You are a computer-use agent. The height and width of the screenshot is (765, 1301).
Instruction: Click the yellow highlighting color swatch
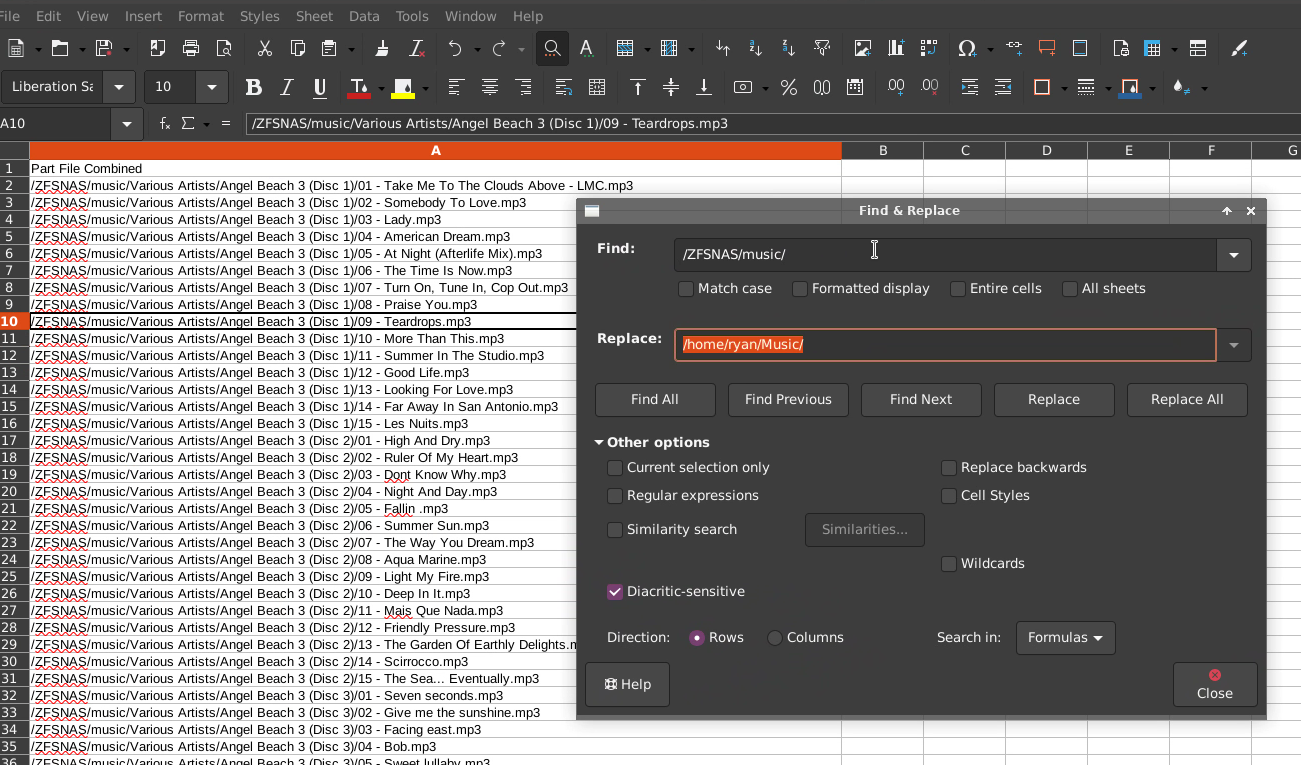403,95
